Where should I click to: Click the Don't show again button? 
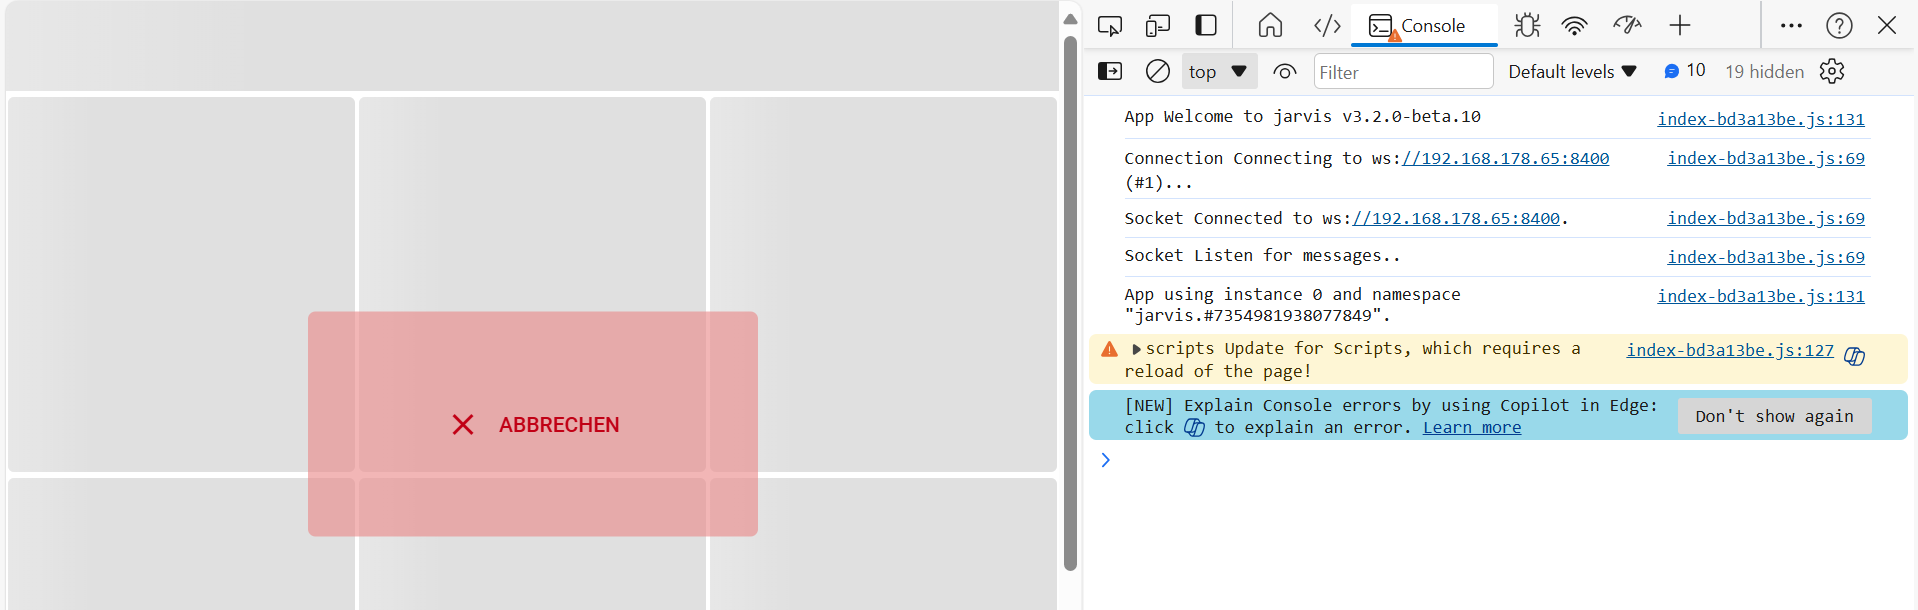(x=1774, y=417)
